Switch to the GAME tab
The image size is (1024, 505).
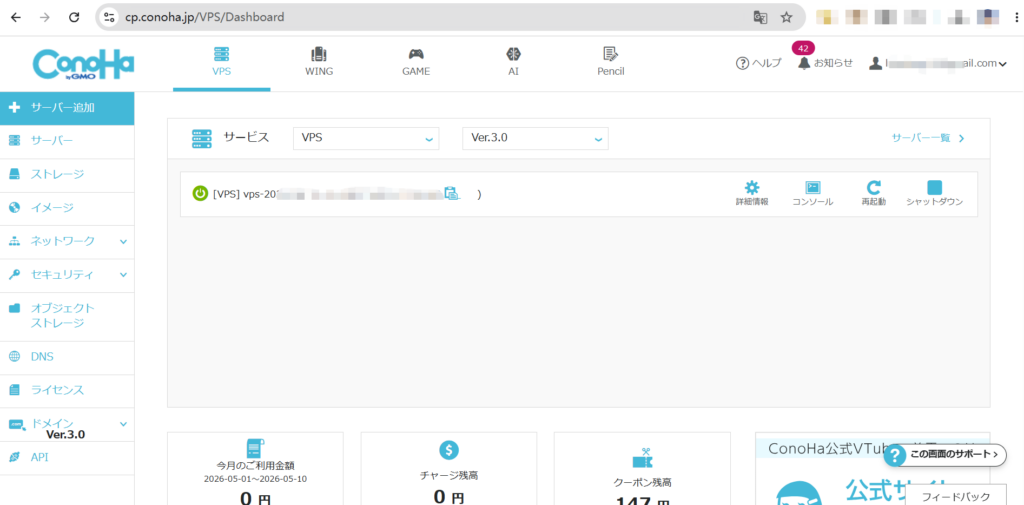coord(416,63)
